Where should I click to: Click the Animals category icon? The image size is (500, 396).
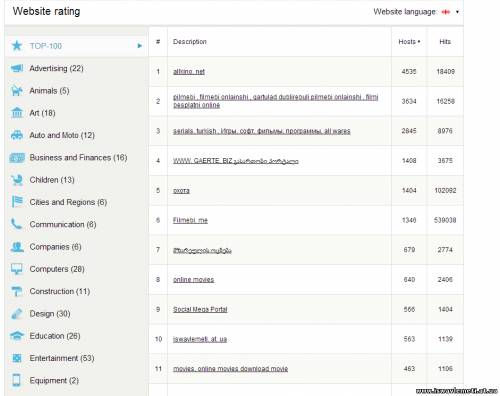[17, 90]
